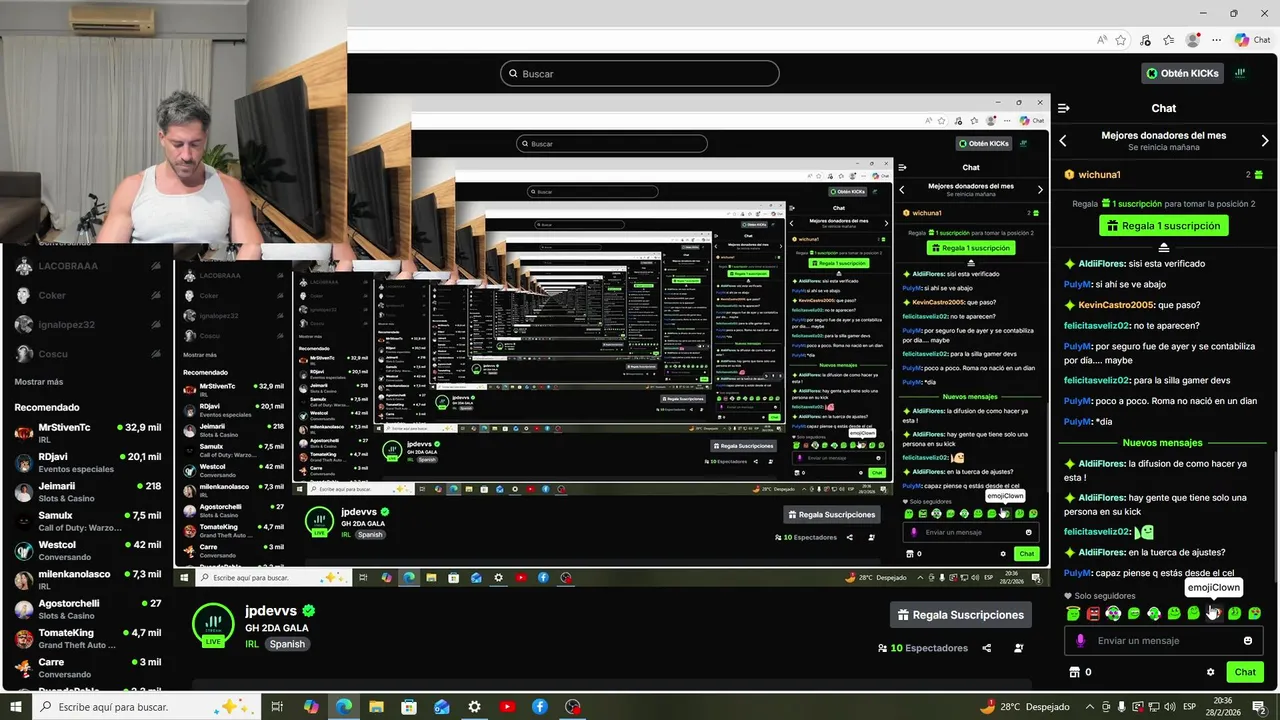
Task: Pick the emojiClown emote under the cursor
Action: click(x=1214, y=613)
